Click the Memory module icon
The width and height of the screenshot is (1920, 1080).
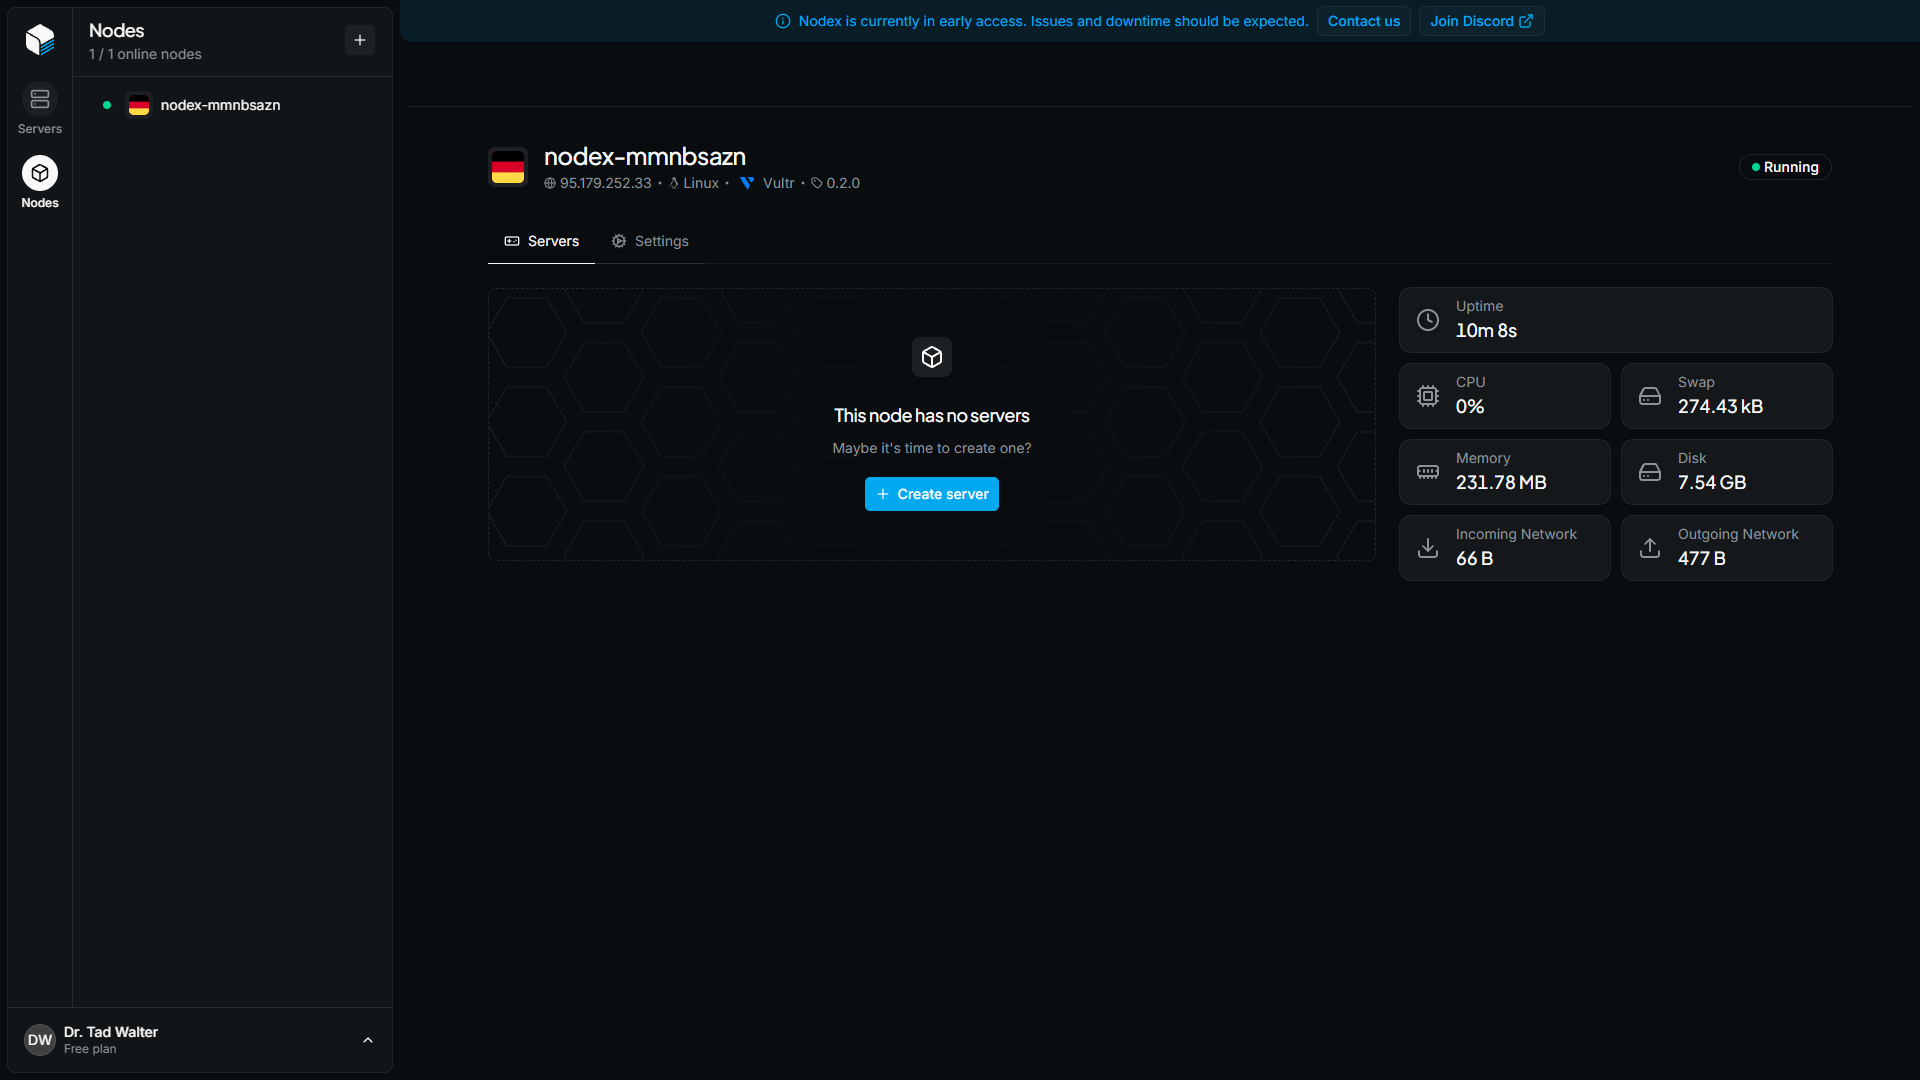click(x=1428, y=472)
